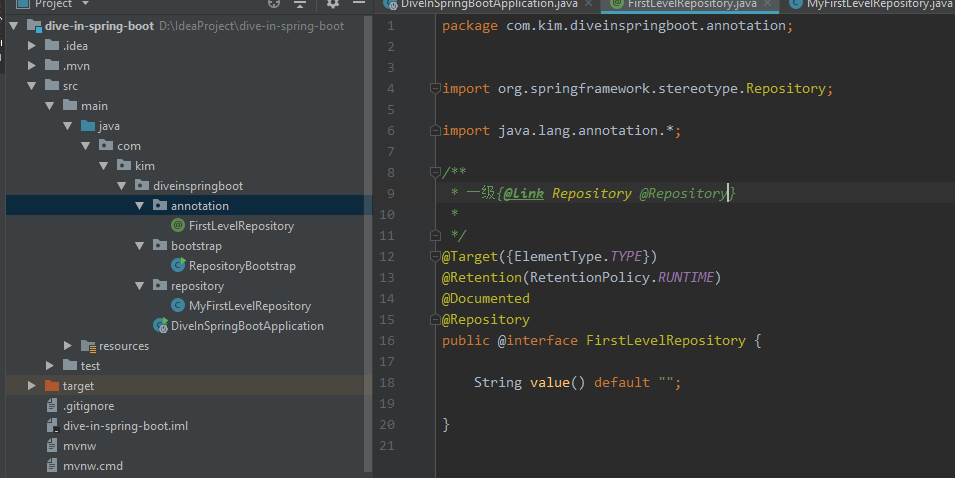Fold the annotations block at line 12
Viewport: 955px width, 478px height.
(434, 256)
